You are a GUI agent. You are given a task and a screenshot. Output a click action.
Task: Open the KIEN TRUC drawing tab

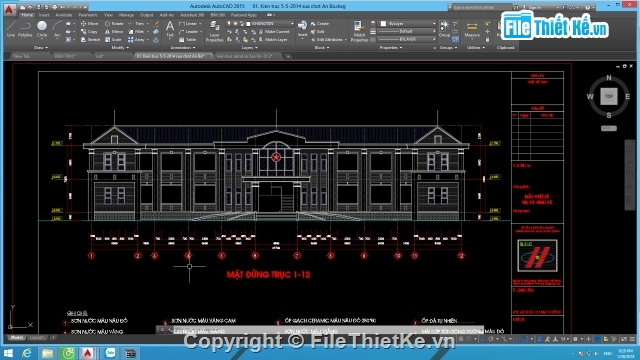coord(65,56)
